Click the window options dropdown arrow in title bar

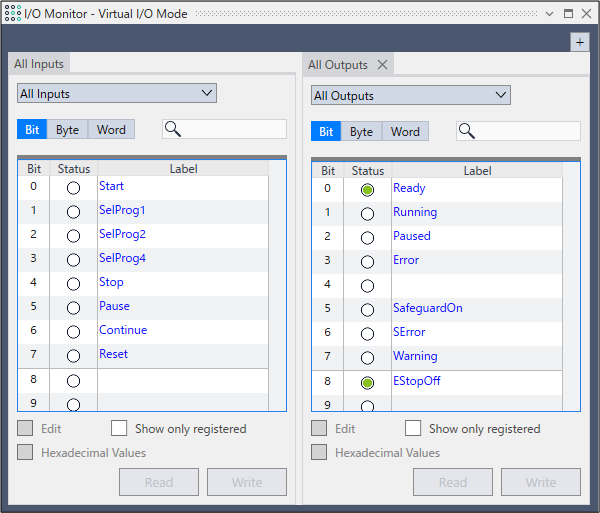[551, 13]
